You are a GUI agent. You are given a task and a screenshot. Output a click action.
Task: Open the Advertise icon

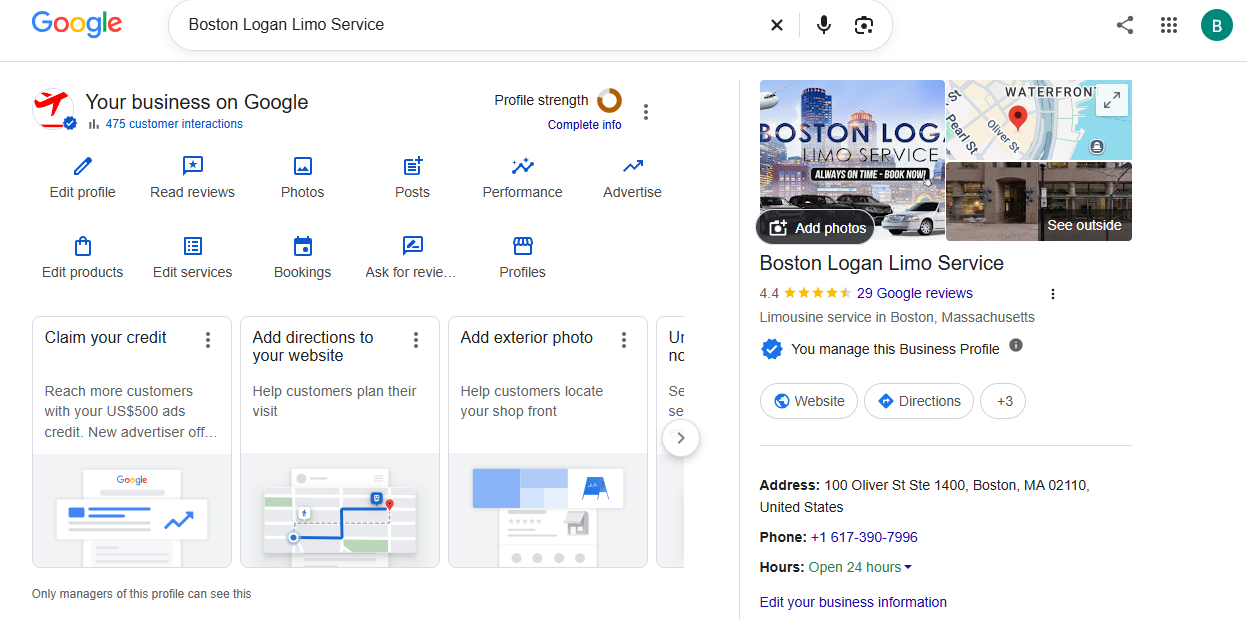[633, 166]
